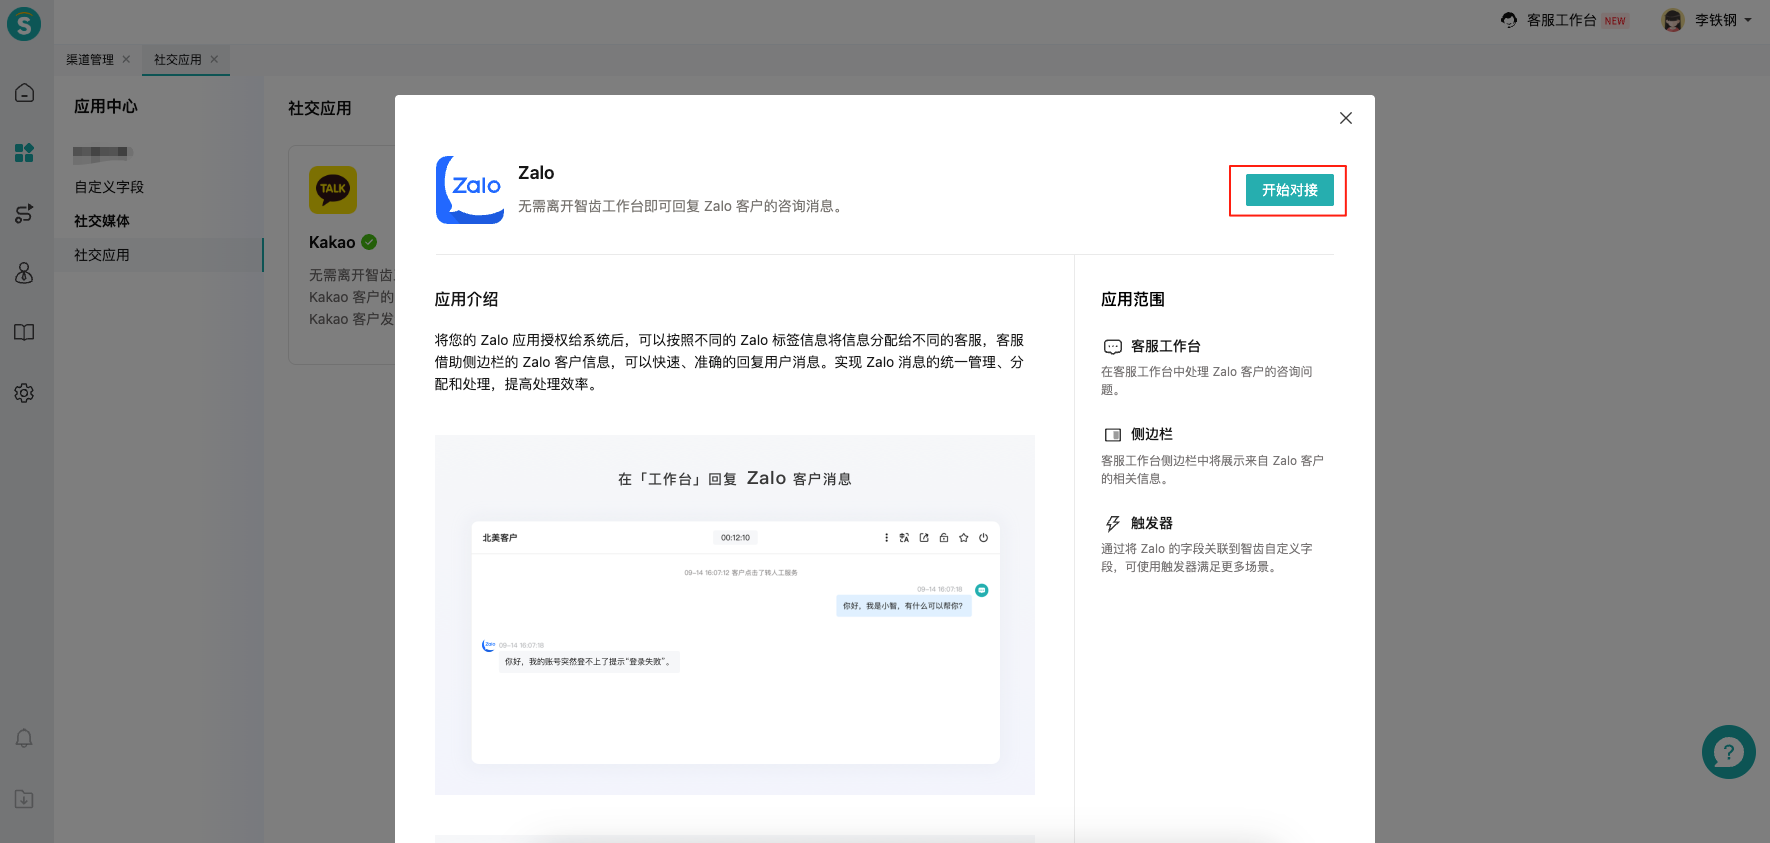1770x843 pixels.
Task: Click the Zalo title text
Action: point(536,173)
